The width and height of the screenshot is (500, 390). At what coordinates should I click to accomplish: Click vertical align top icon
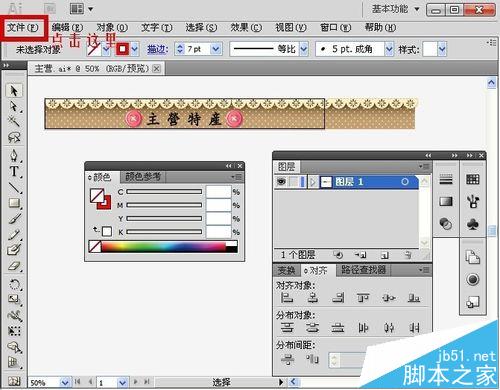[x=363, y=297]
